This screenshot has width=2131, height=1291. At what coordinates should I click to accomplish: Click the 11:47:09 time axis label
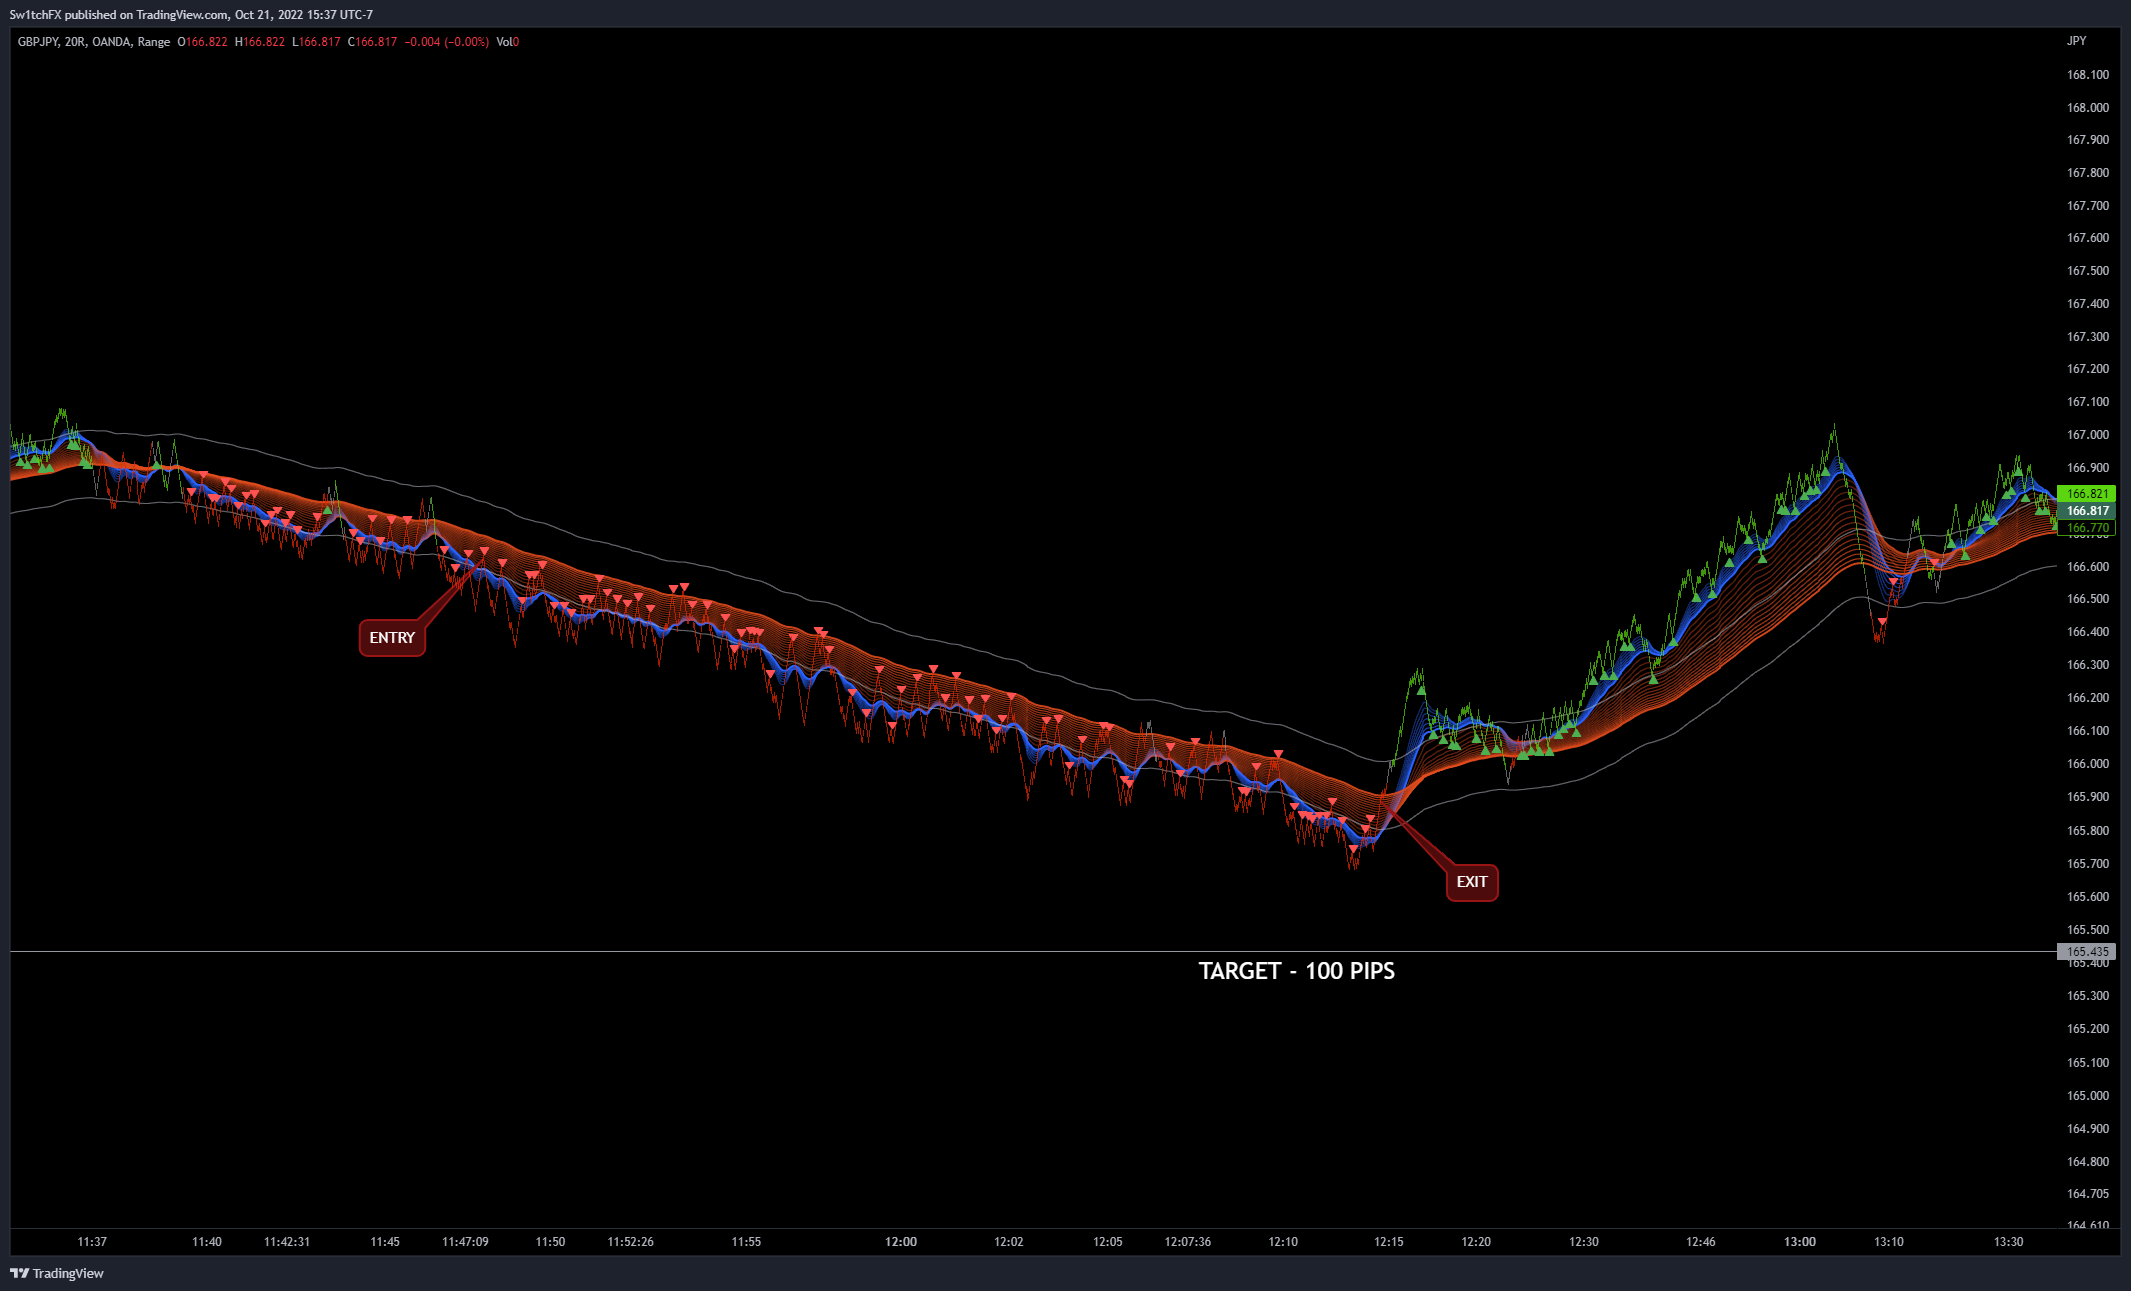(x=466, y=1242)
